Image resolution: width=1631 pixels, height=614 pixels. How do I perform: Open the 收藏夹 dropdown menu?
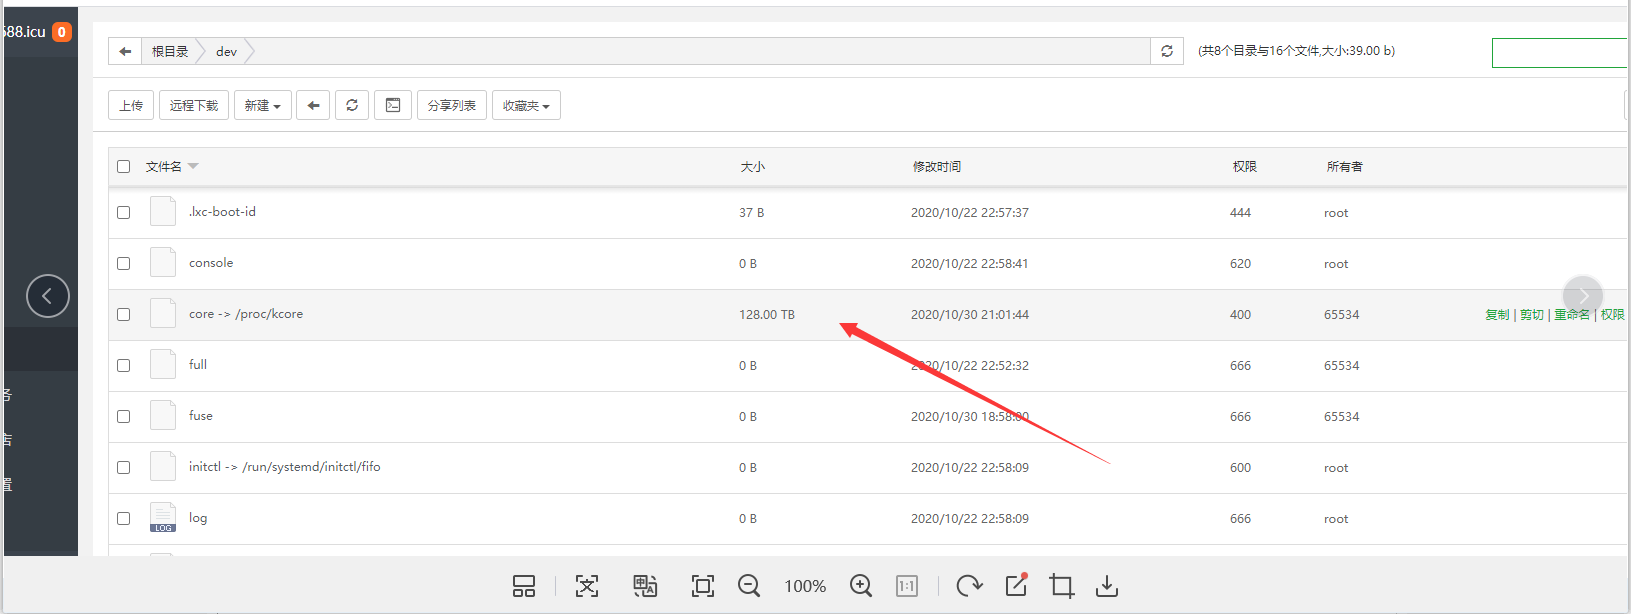526,105
